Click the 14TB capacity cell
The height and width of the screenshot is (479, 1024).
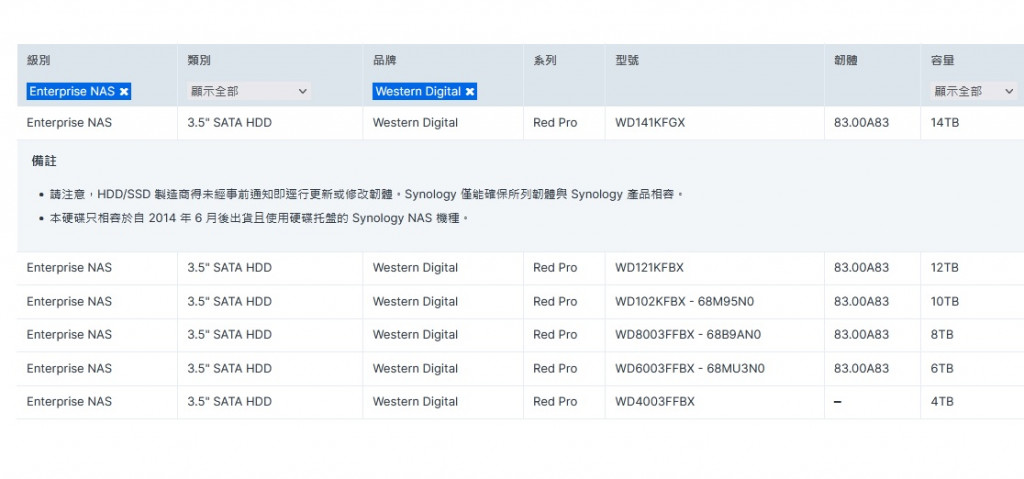(944, 122)
